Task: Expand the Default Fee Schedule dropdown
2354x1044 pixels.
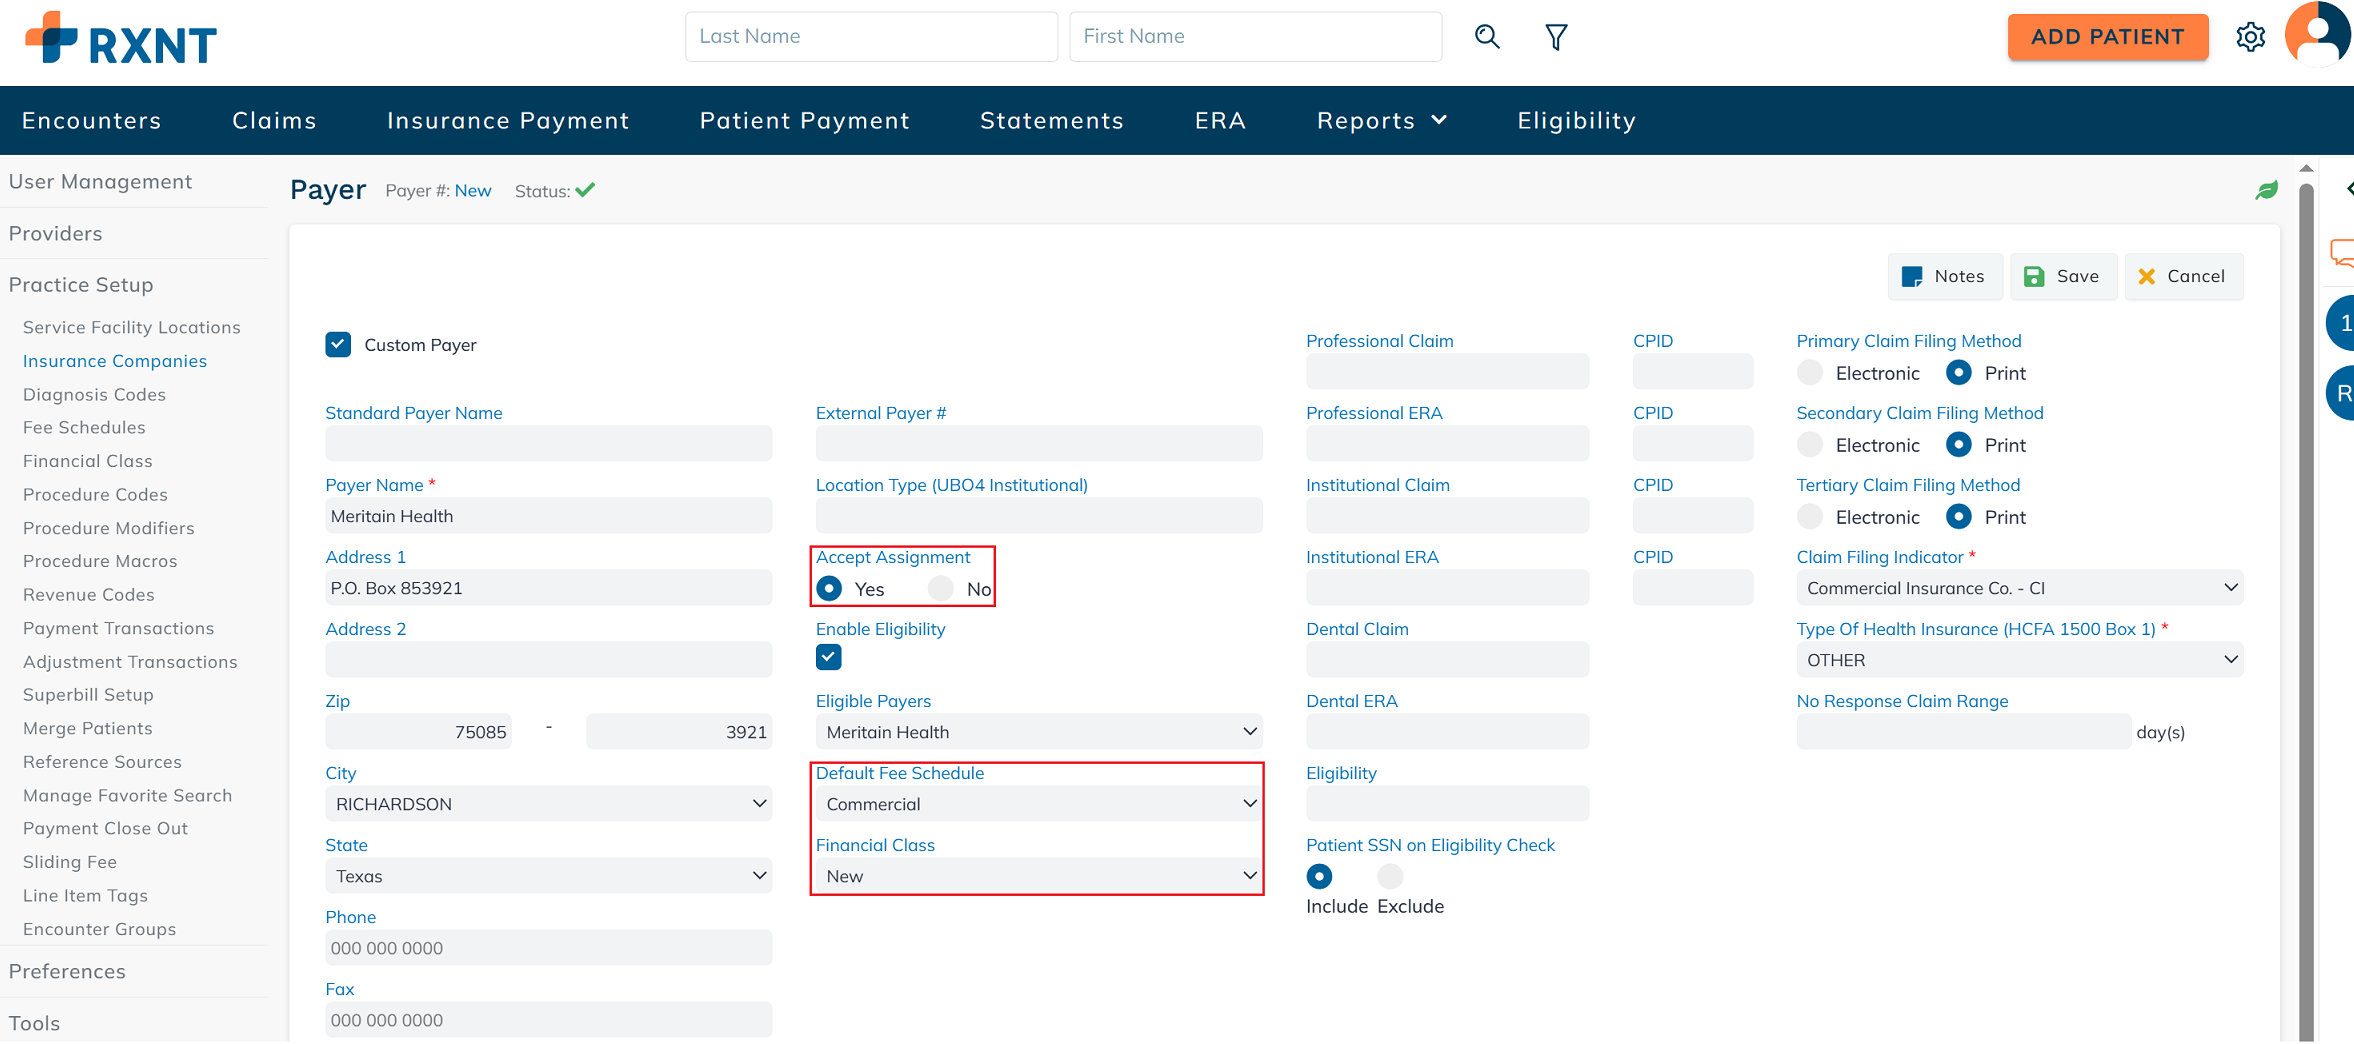Action: tap(1038, 804)
